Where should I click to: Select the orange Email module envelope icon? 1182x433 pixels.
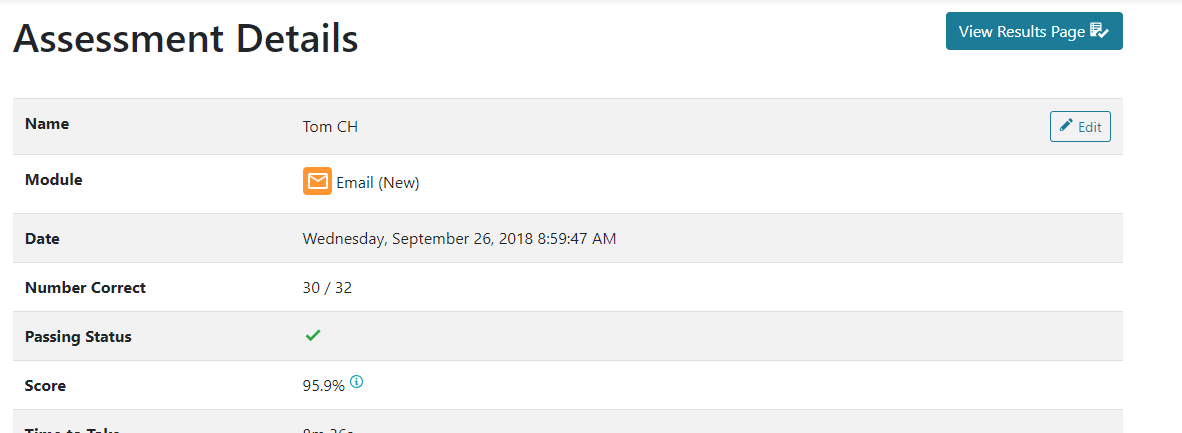coord(317,181)
